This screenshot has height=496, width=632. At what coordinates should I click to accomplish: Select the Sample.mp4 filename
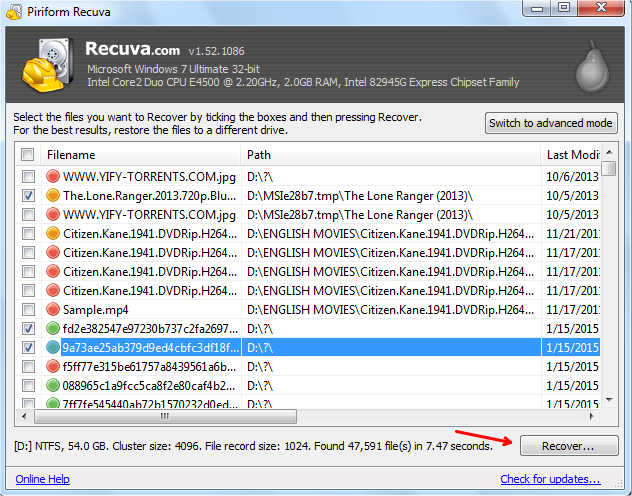[x=96, y=310]
